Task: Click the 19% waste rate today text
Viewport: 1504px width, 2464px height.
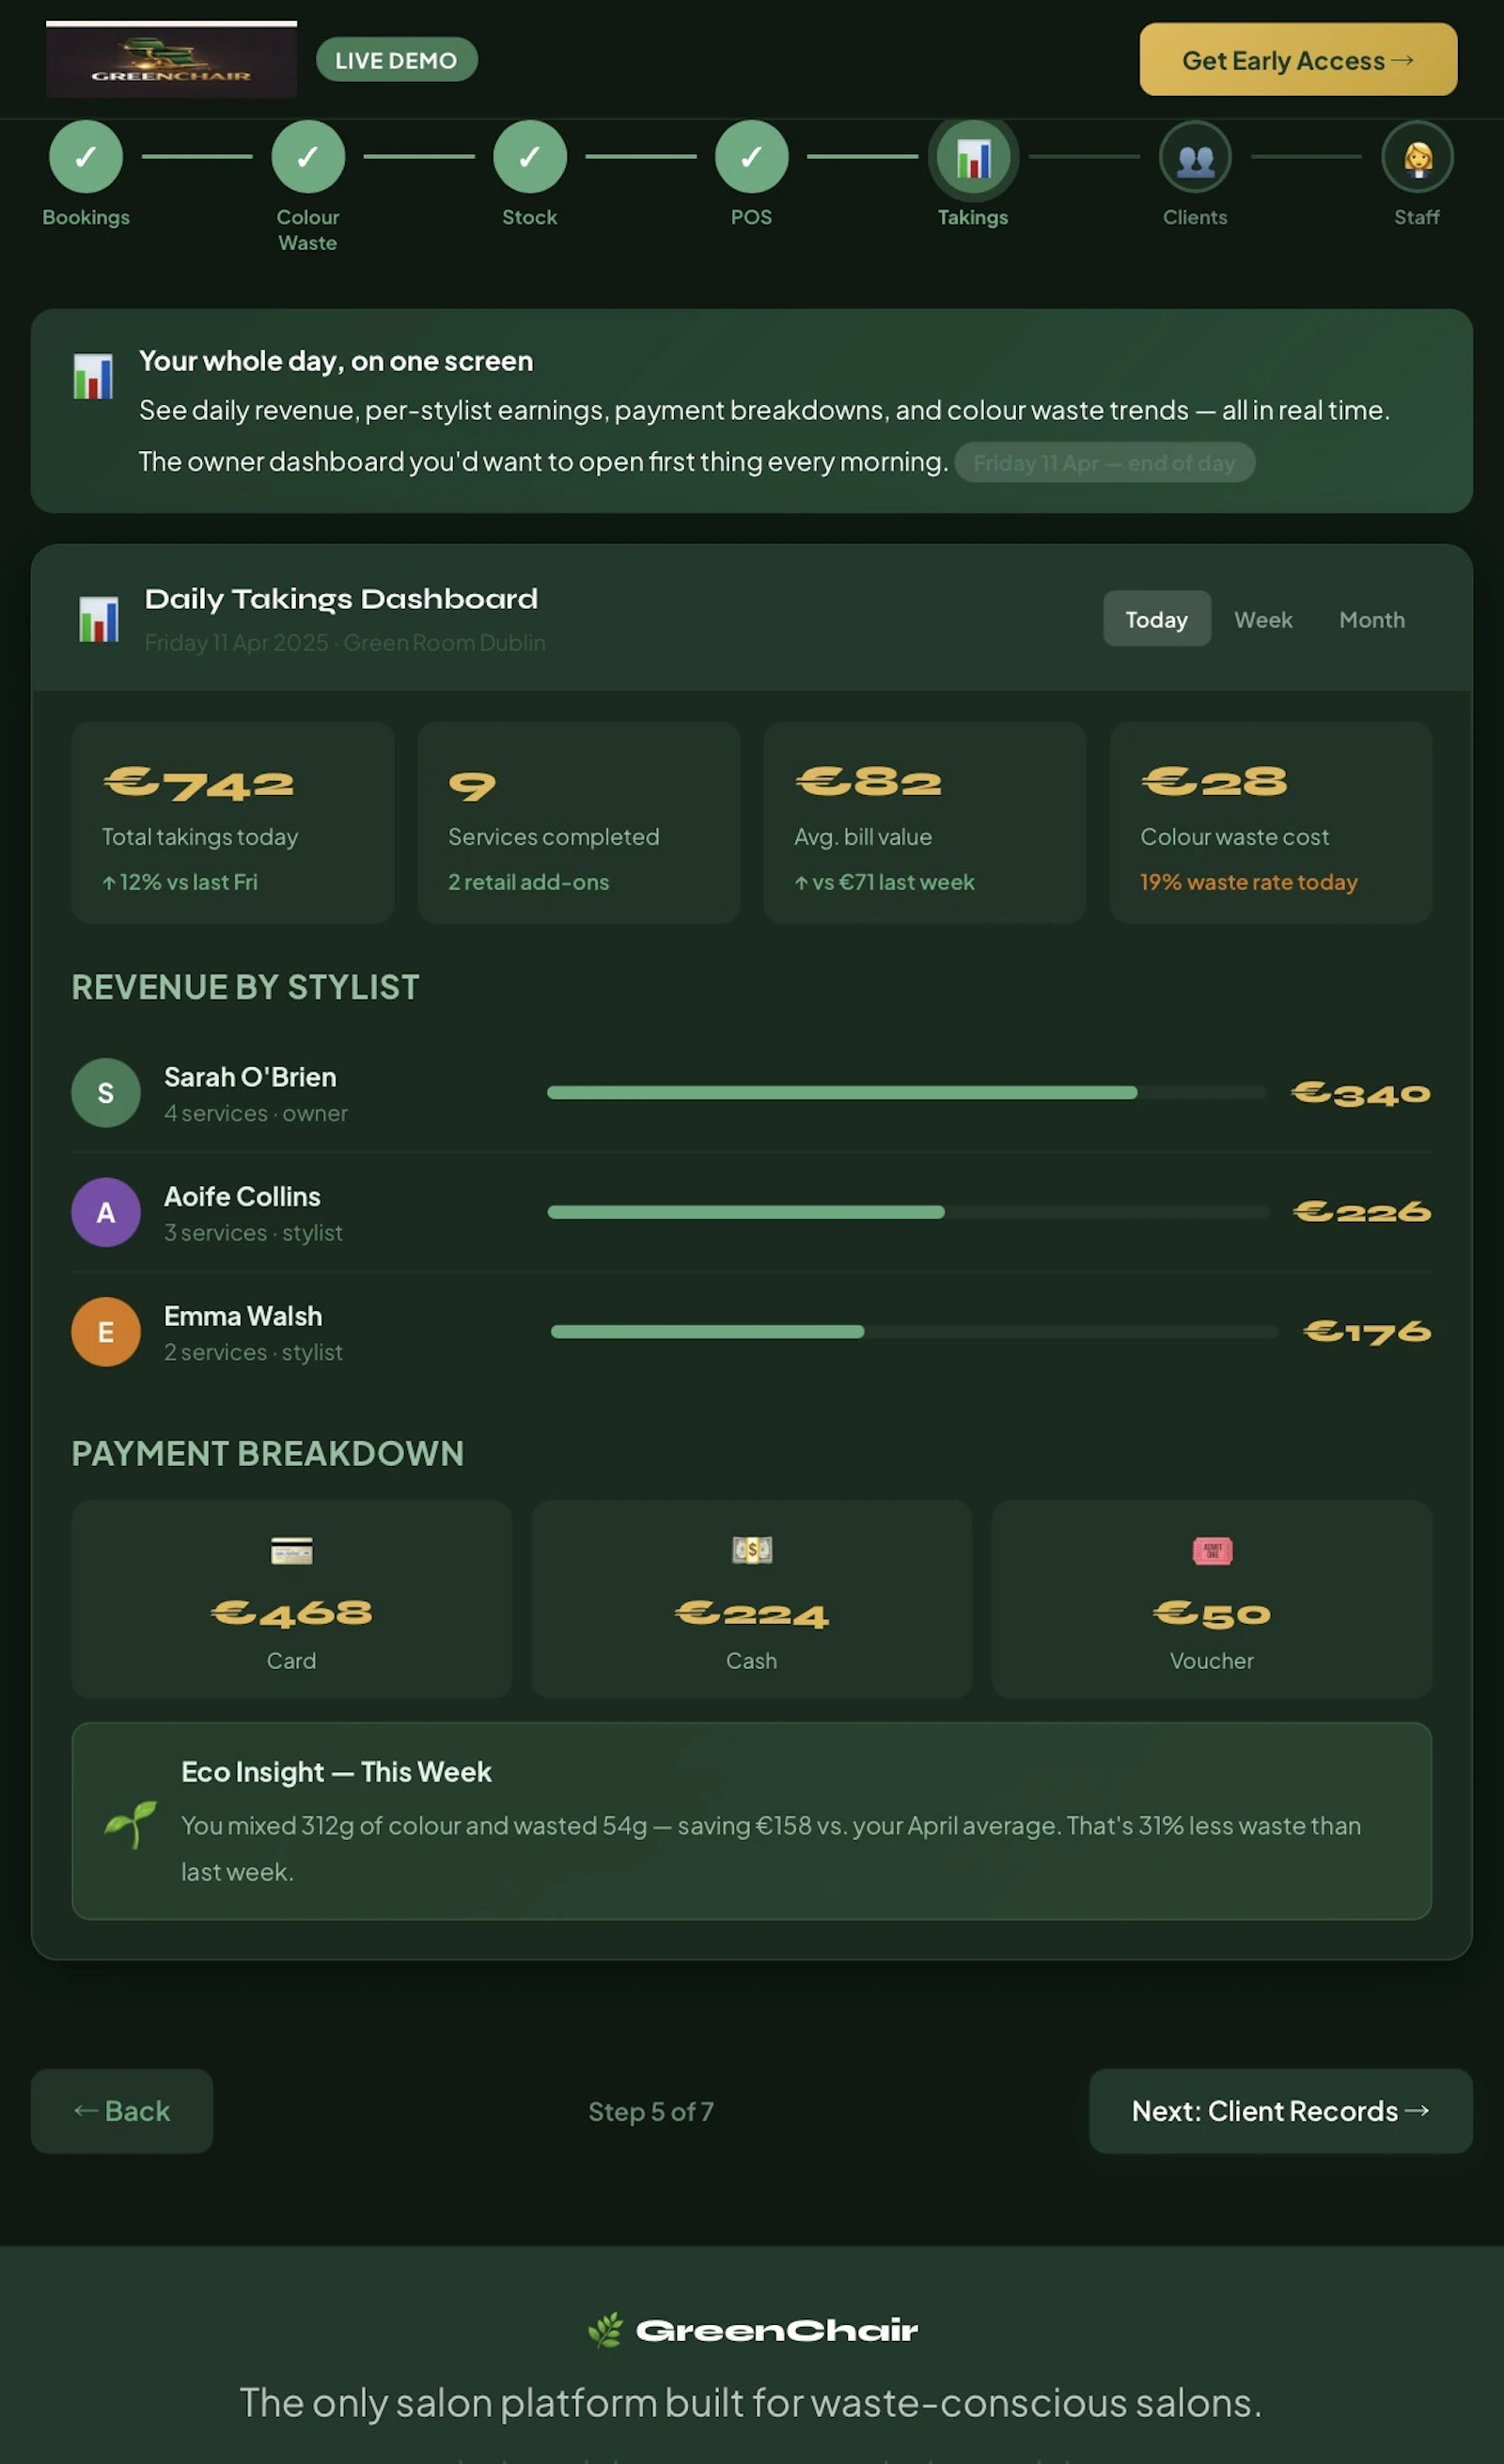Action: (1249, 882)
